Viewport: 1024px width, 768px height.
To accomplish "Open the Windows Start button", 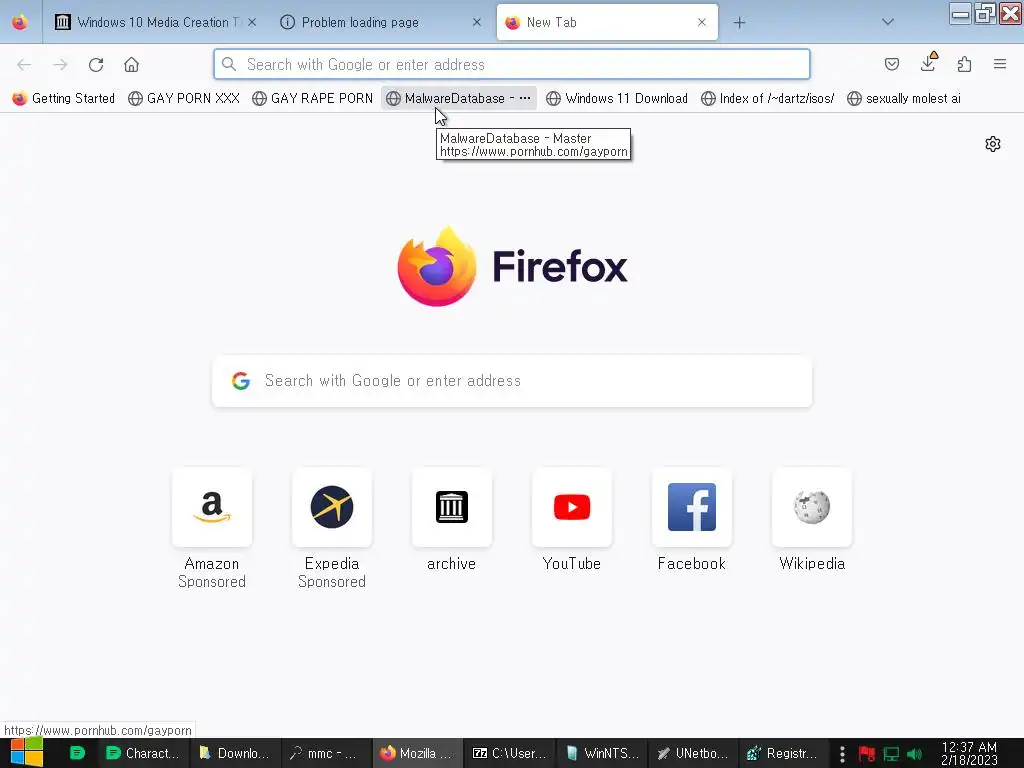I will 27,753.
